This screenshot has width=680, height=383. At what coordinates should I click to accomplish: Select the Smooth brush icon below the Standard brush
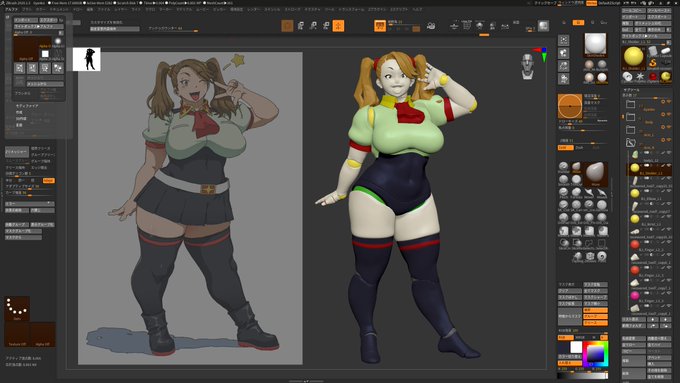tap(563, 180)
